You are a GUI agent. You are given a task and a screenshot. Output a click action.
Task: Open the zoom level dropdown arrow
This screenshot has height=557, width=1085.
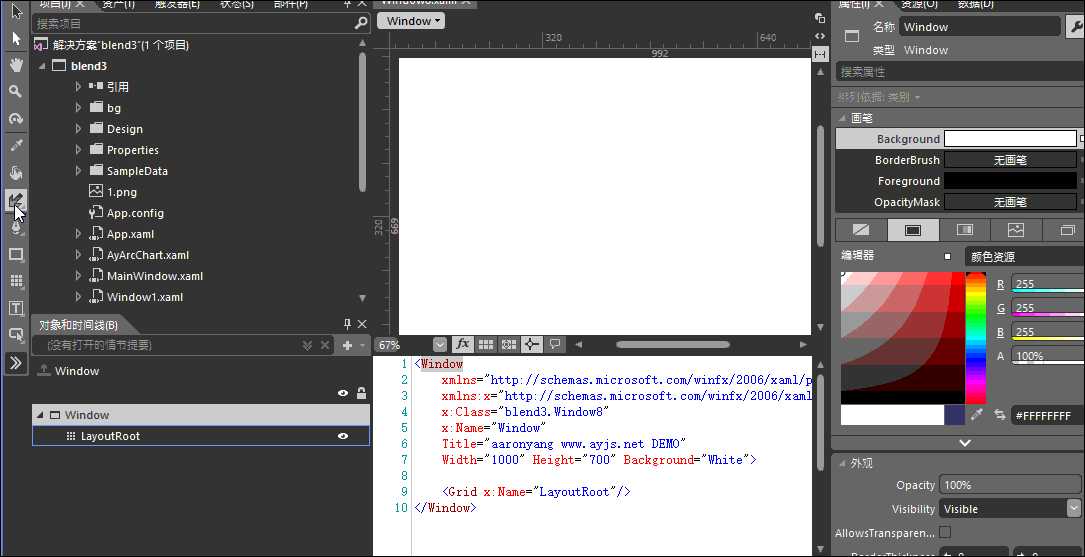[x=440, y=345]
